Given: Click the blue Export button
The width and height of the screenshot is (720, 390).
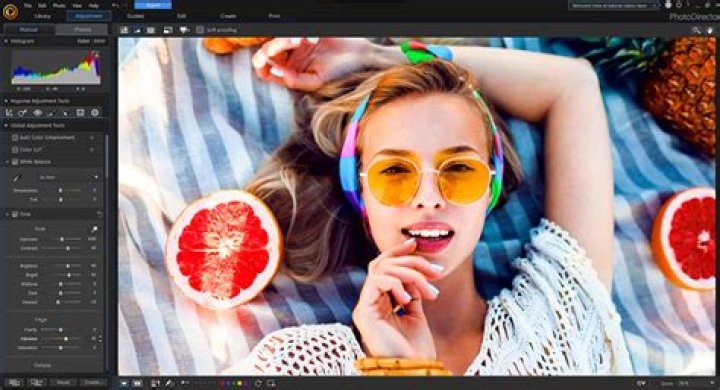Looking at the screenshot, I should click(x=153, y=5).
